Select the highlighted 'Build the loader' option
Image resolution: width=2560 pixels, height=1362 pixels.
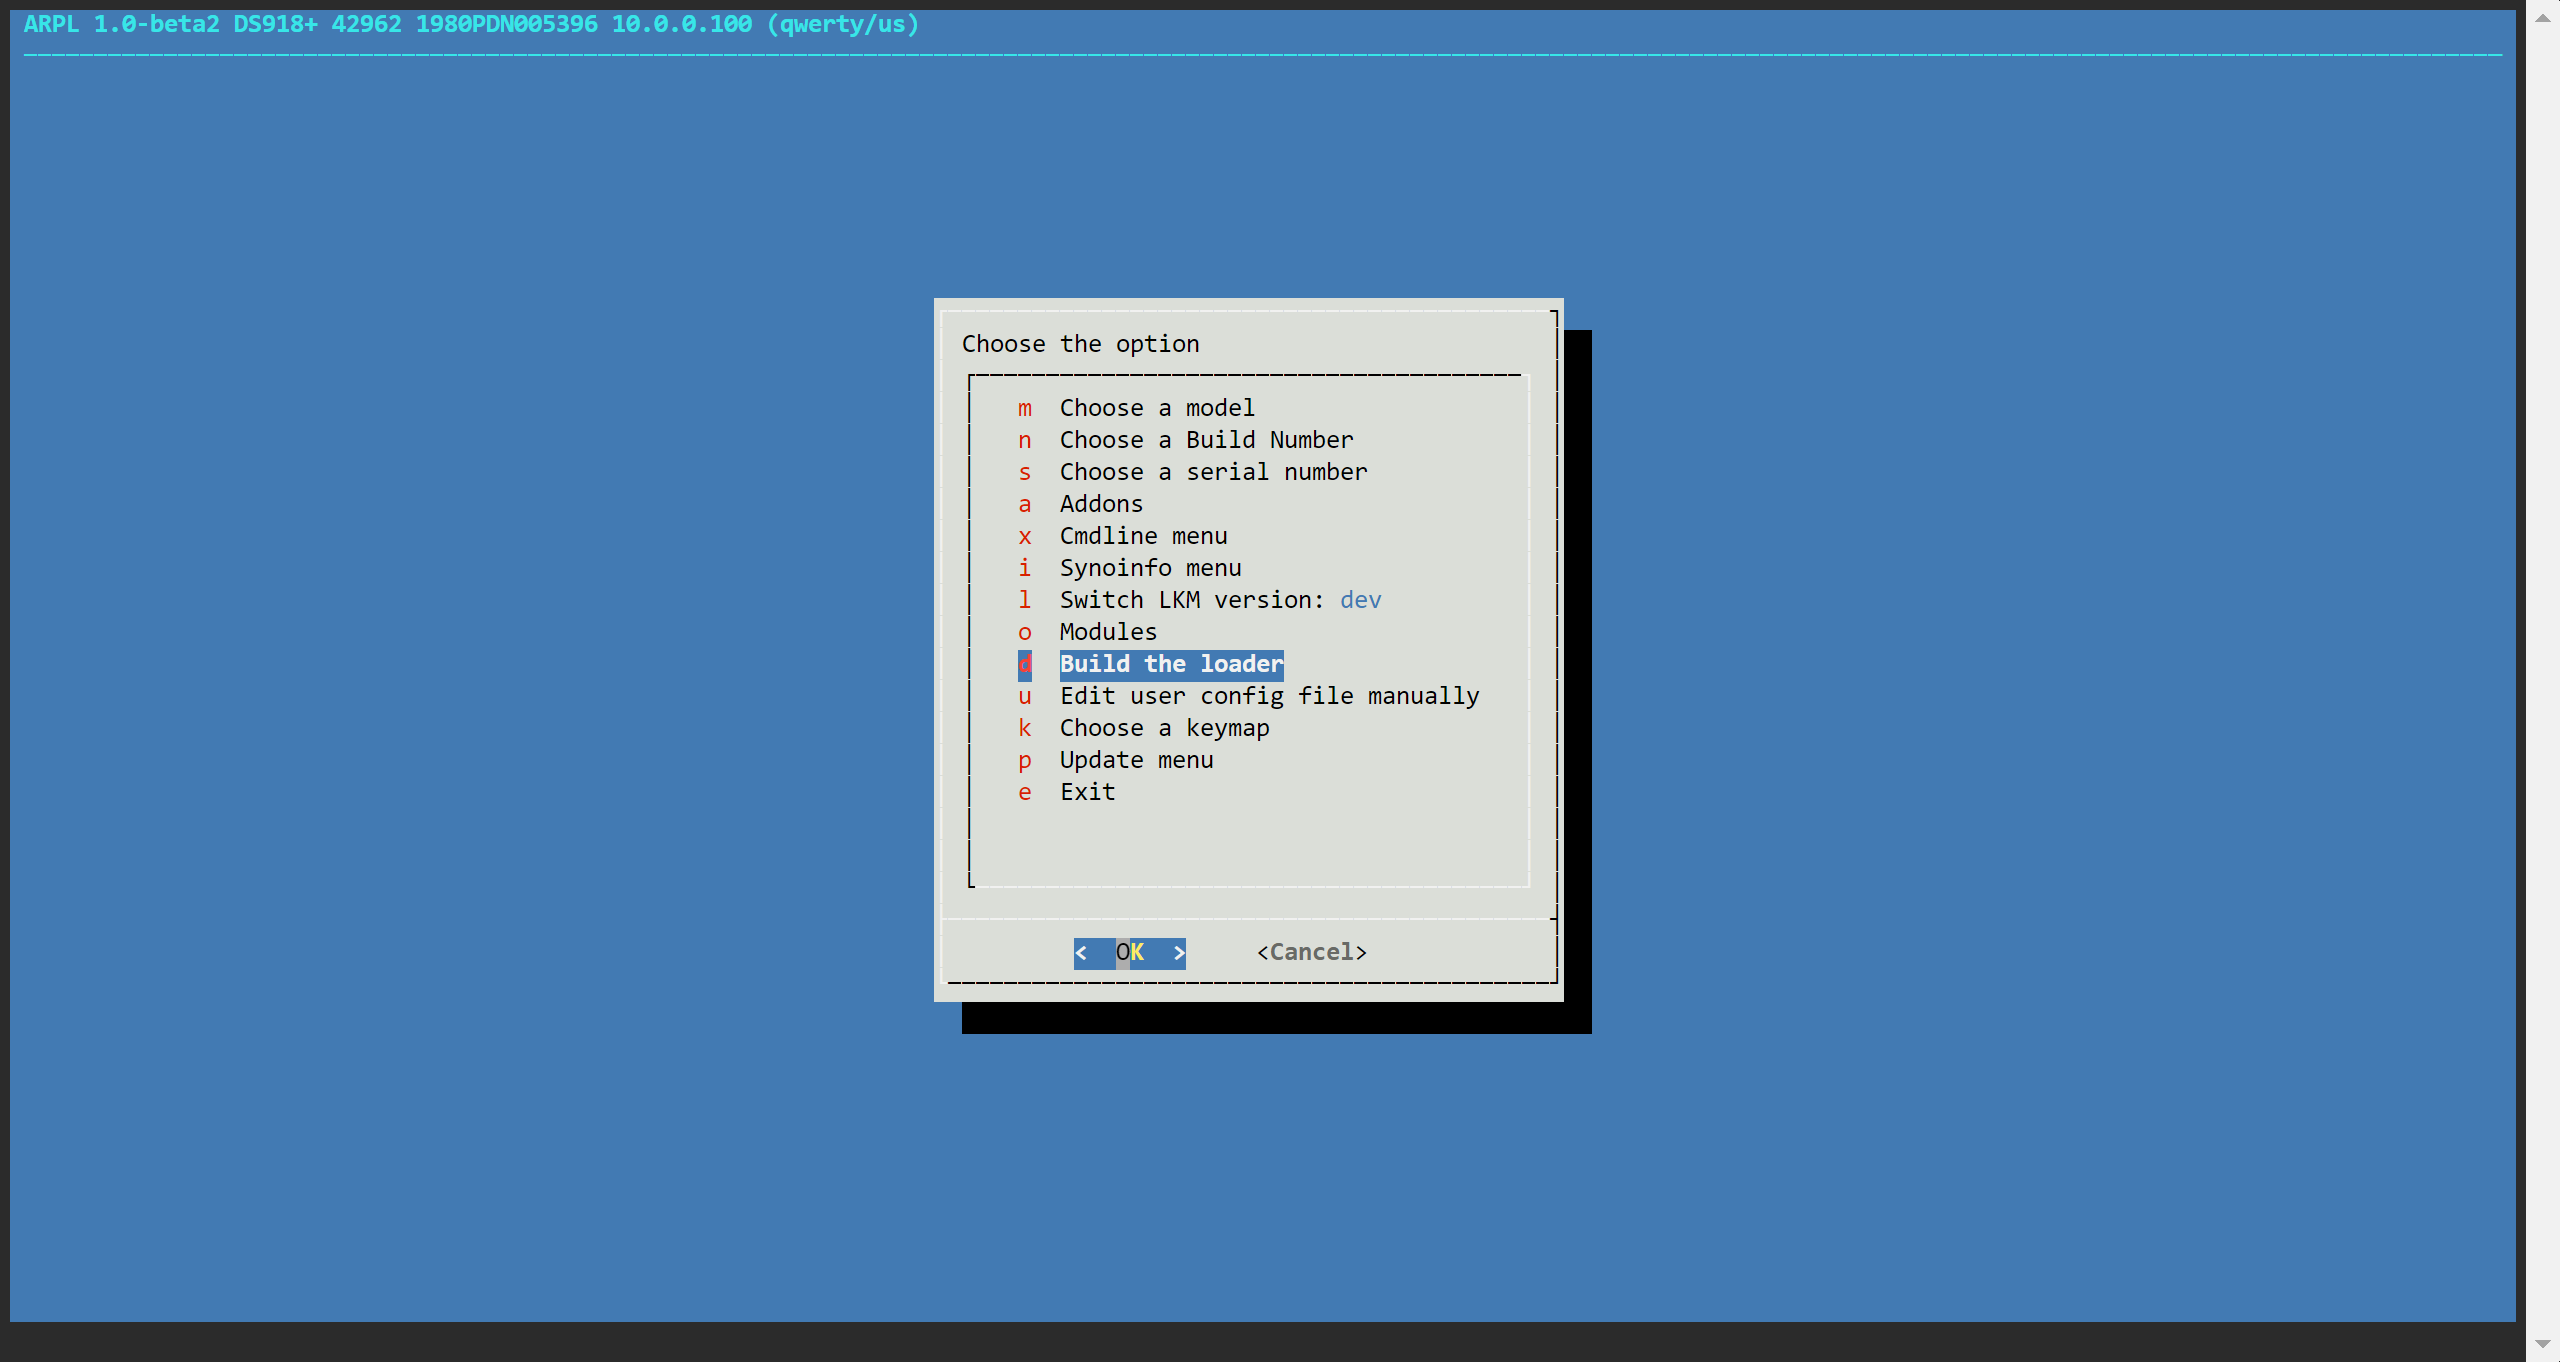point(1171,664)
